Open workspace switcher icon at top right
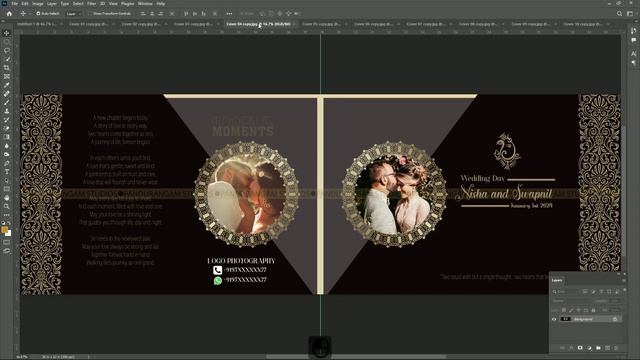The height and width of the screenshot is (360, 640). pyautogui.click(x=630, y=13)
